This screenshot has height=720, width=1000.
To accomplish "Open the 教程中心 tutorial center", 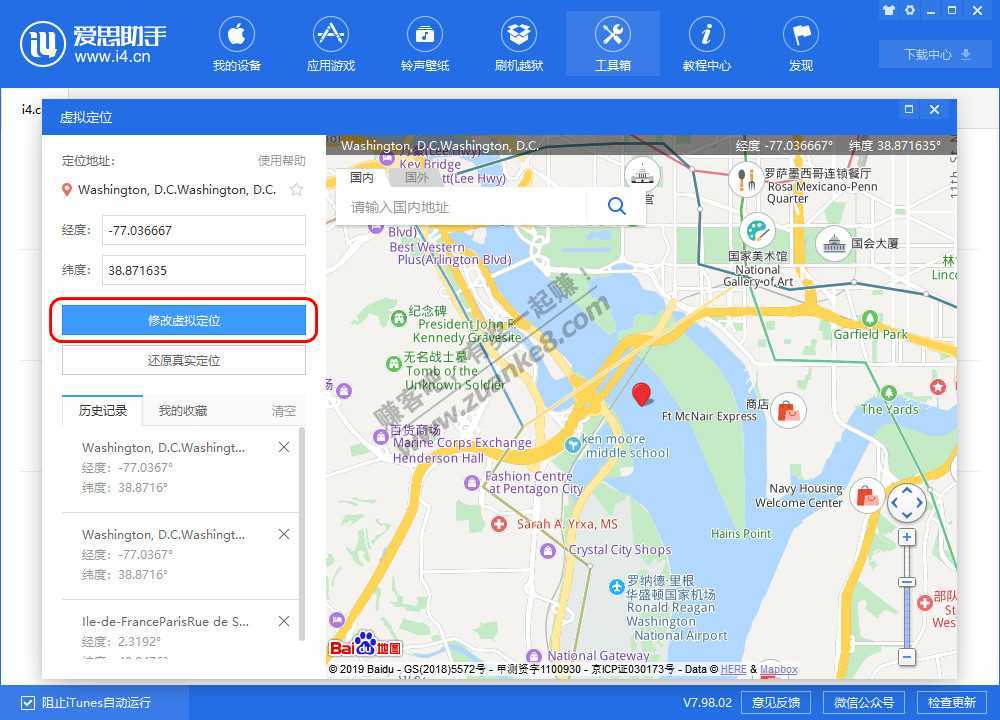I will (707, 45).
